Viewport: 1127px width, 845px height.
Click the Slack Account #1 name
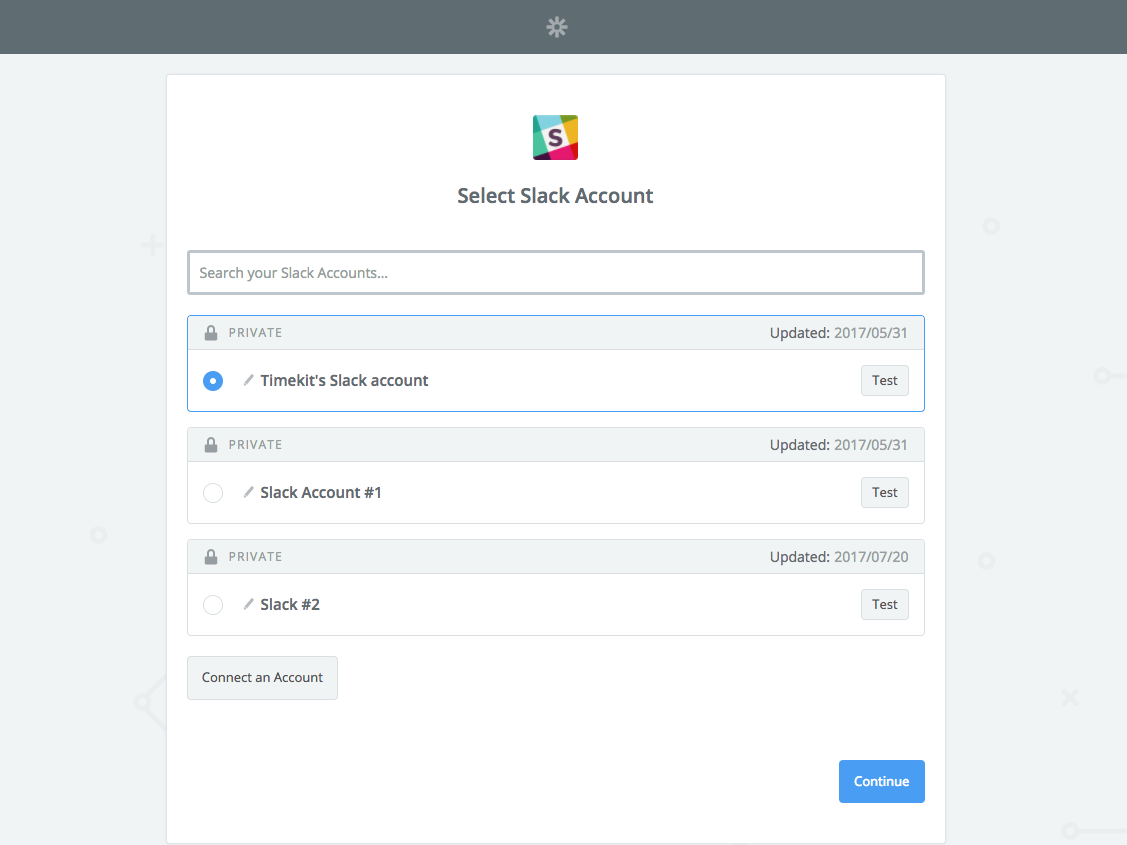click(x=321, y=493)
